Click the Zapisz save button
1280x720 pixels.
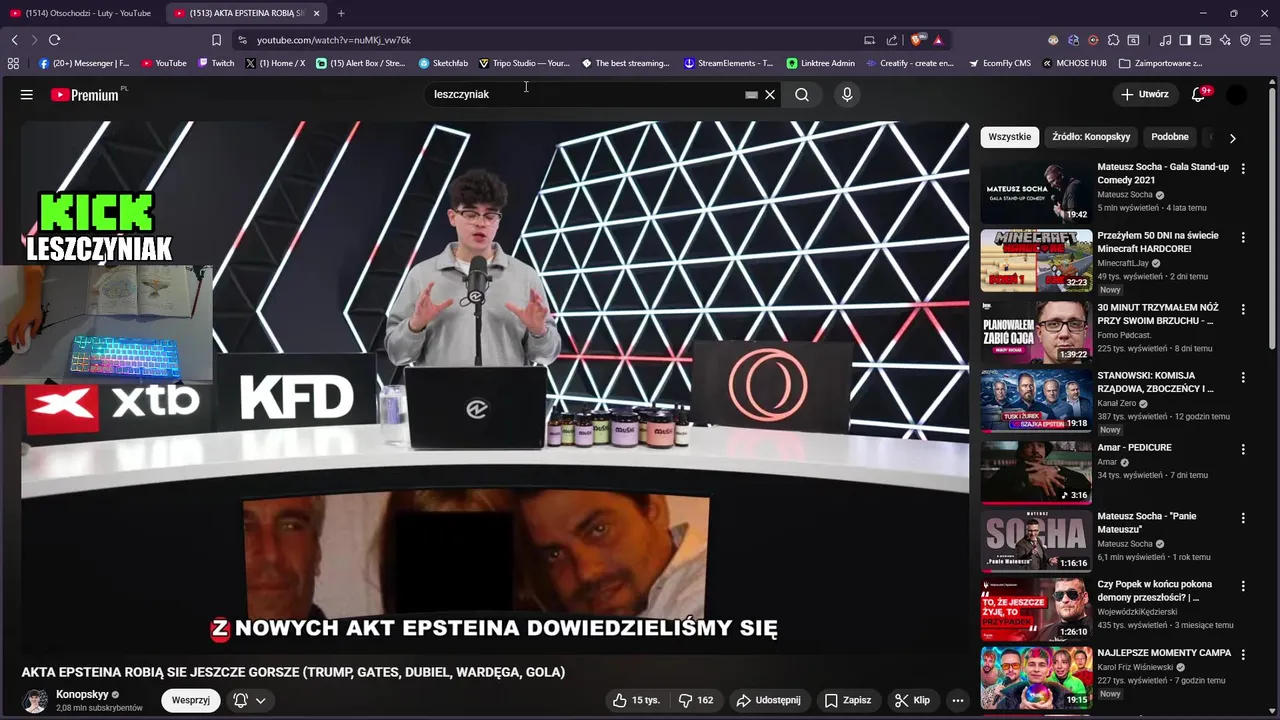[847, 700]
